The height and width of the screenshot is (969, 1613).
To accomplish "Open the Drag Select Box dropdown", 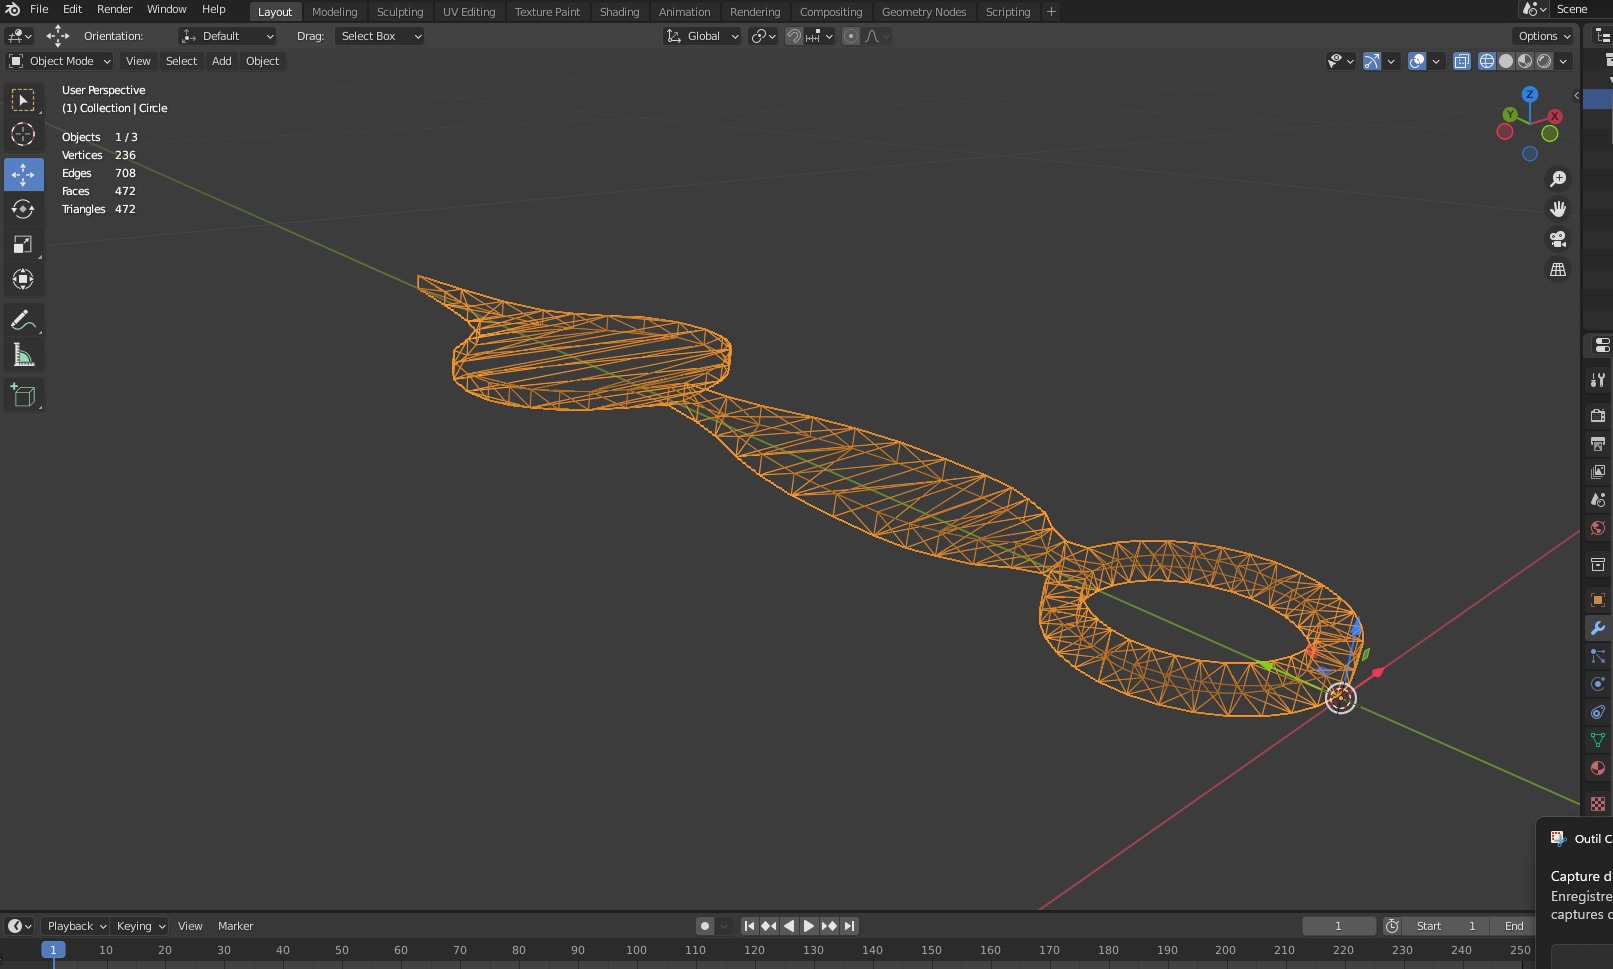I will pyautogui.click(x=380, y=36).
